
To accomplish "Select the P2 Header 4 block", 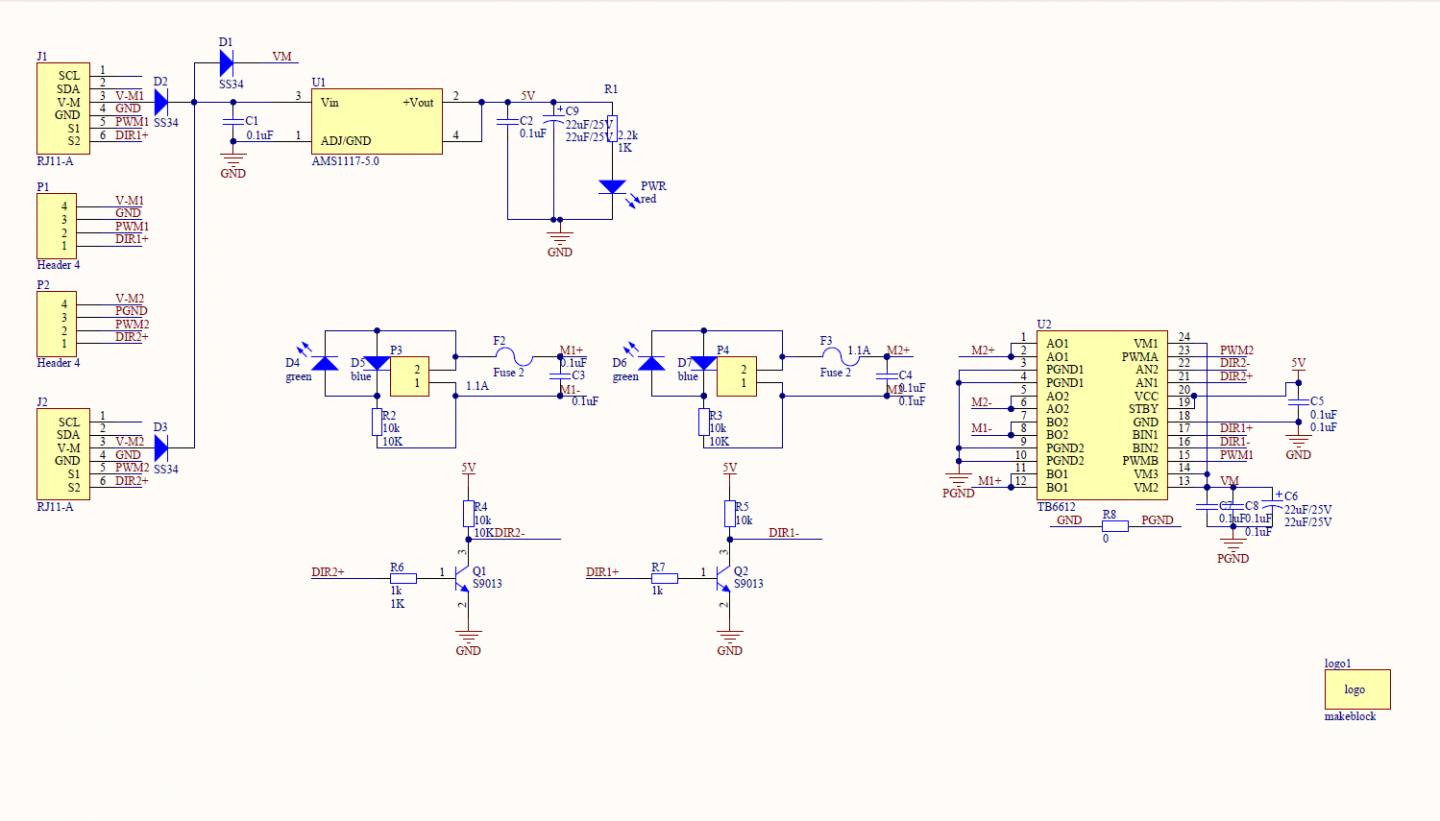I will coord(56,323).
